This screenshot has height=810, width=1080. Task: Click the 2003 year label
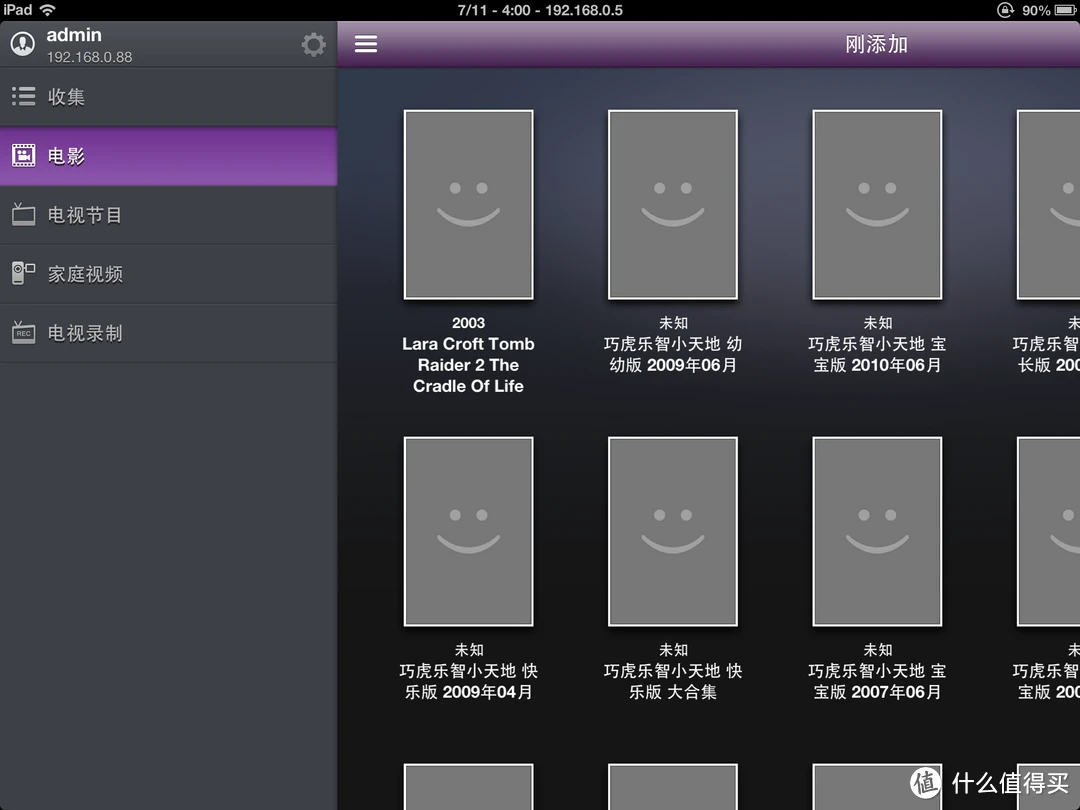click(468, 322)
